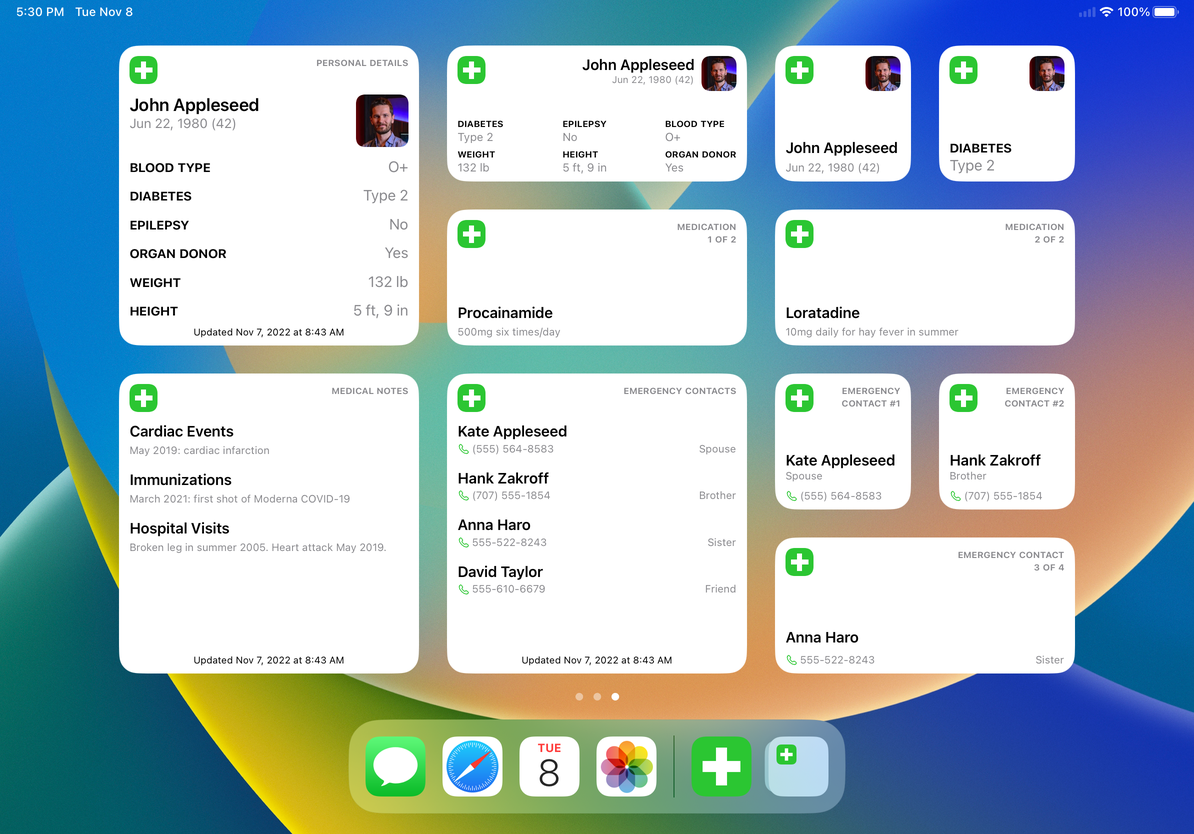This screenshot has height=834, width=1194.
Task: Open the App Library folder in dock
Action: coord(797,766)
